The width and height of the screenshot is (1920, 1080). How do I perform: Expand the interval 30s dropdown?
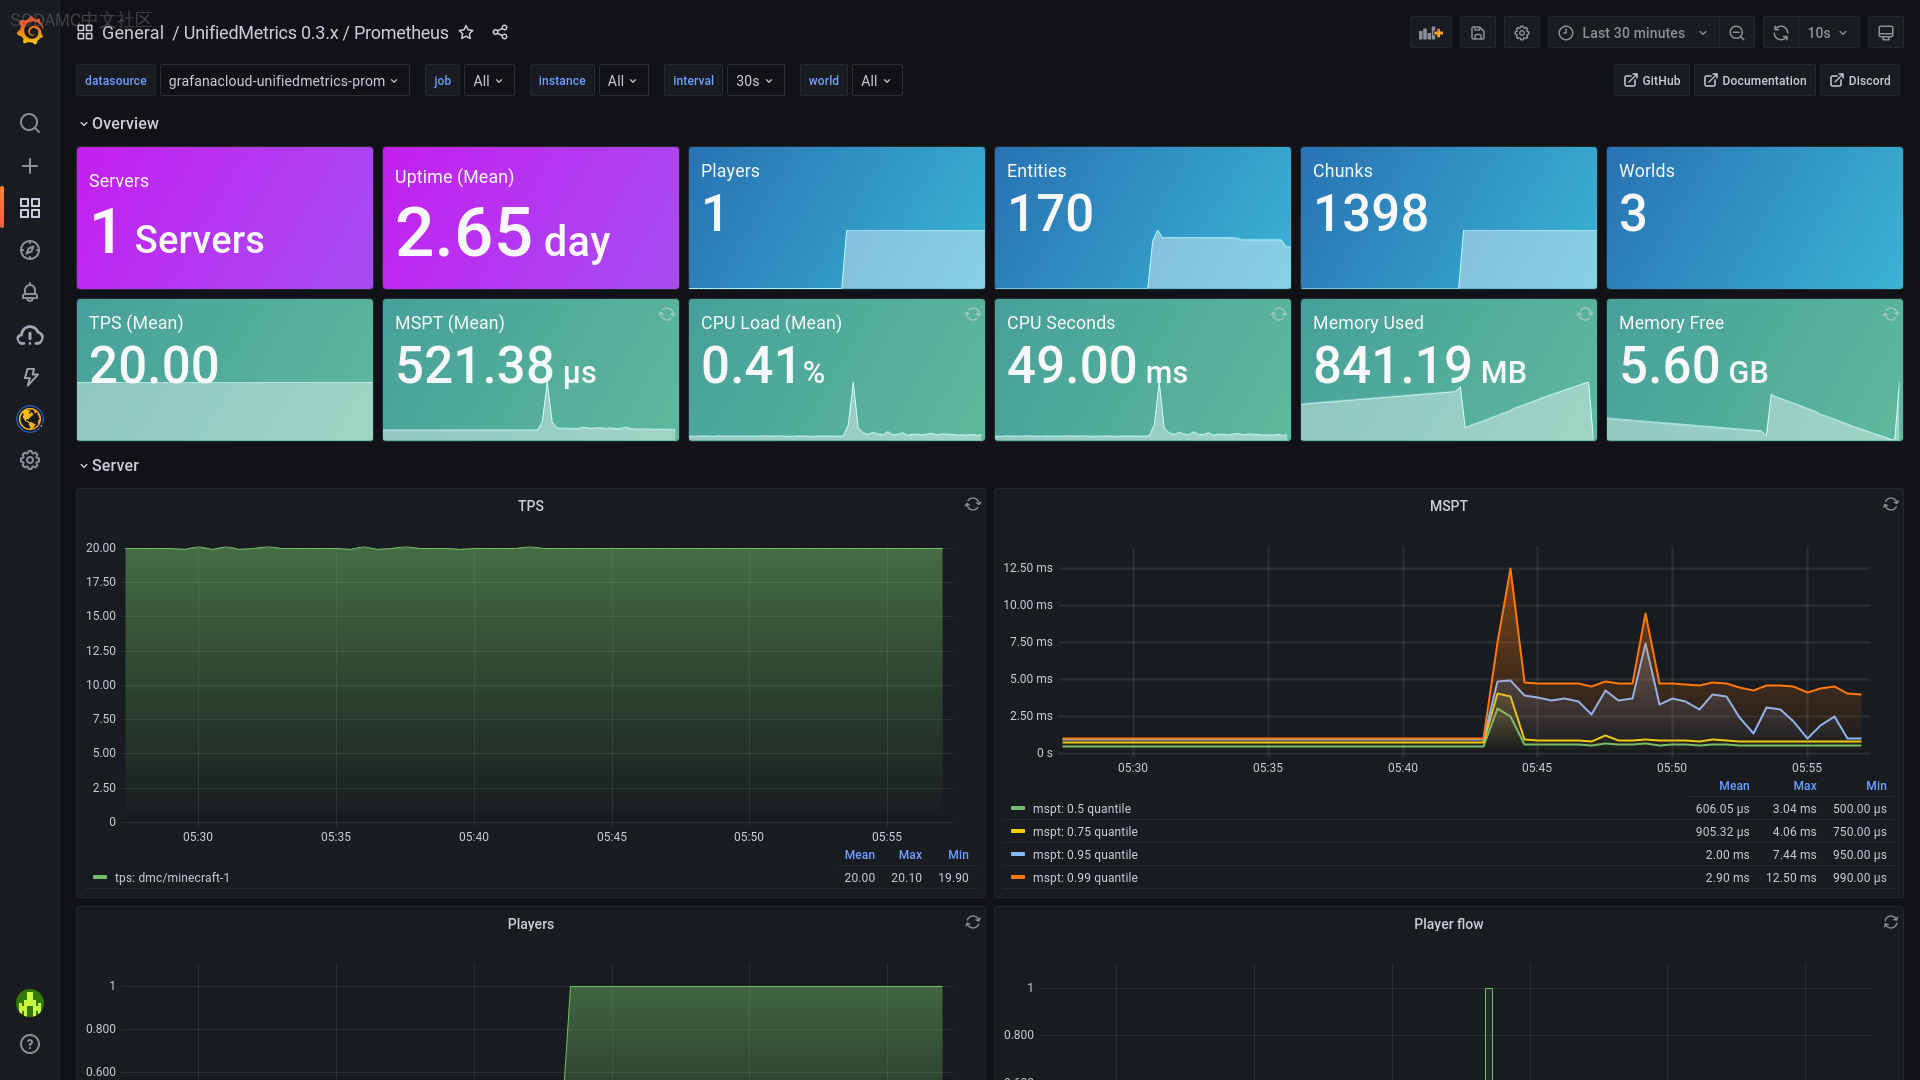755,81
